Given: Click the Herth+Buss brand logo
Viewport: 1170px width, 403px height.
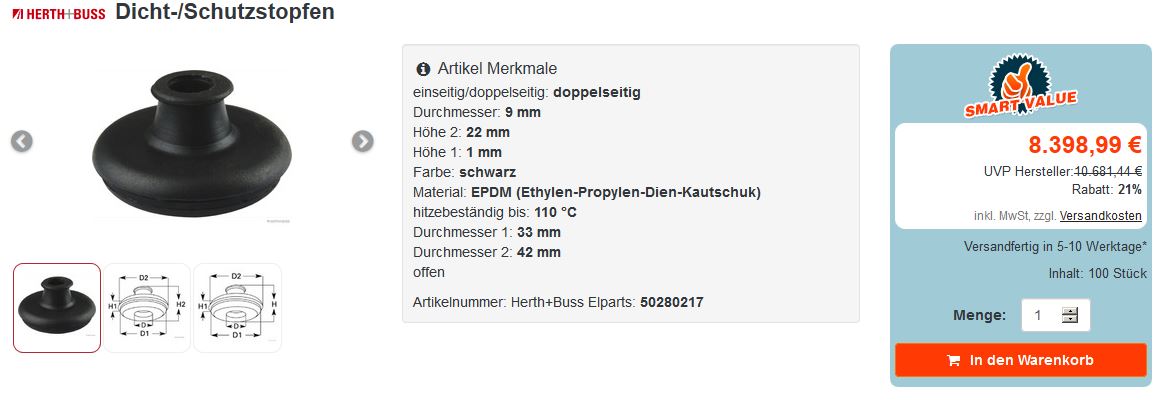Looking at the screenshot, I should 58,13.
